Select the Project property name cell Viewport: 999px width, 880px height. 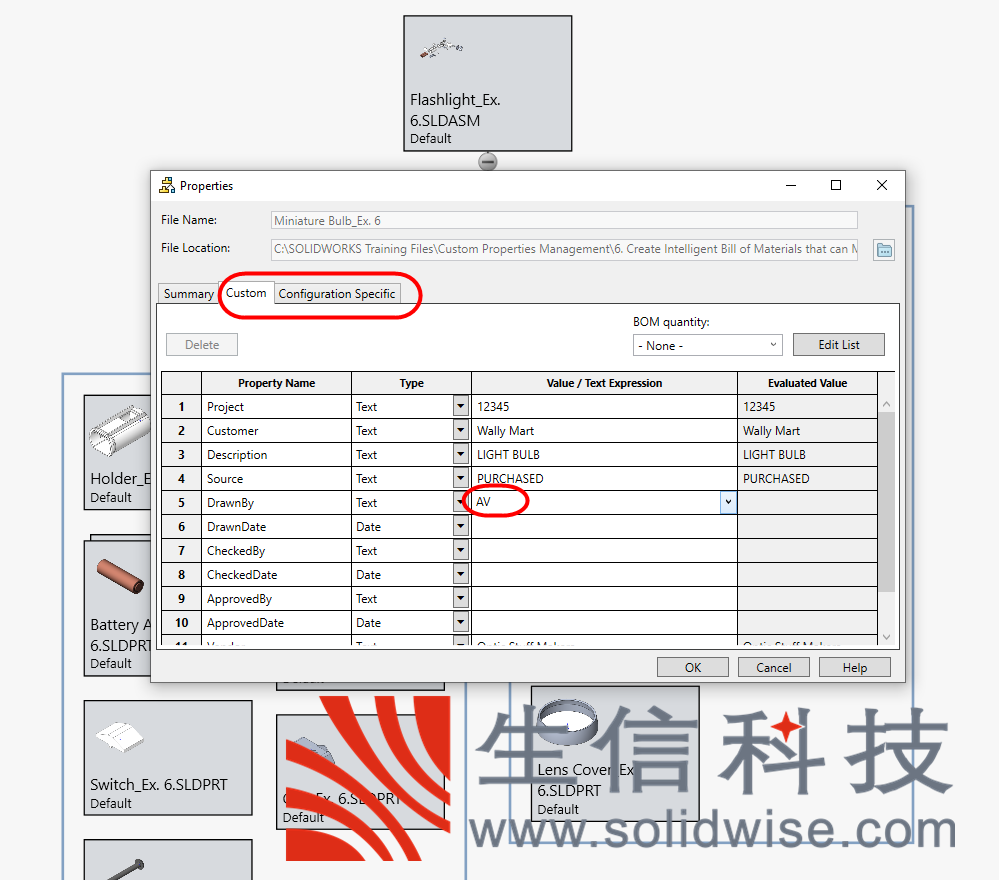[276, 407]
